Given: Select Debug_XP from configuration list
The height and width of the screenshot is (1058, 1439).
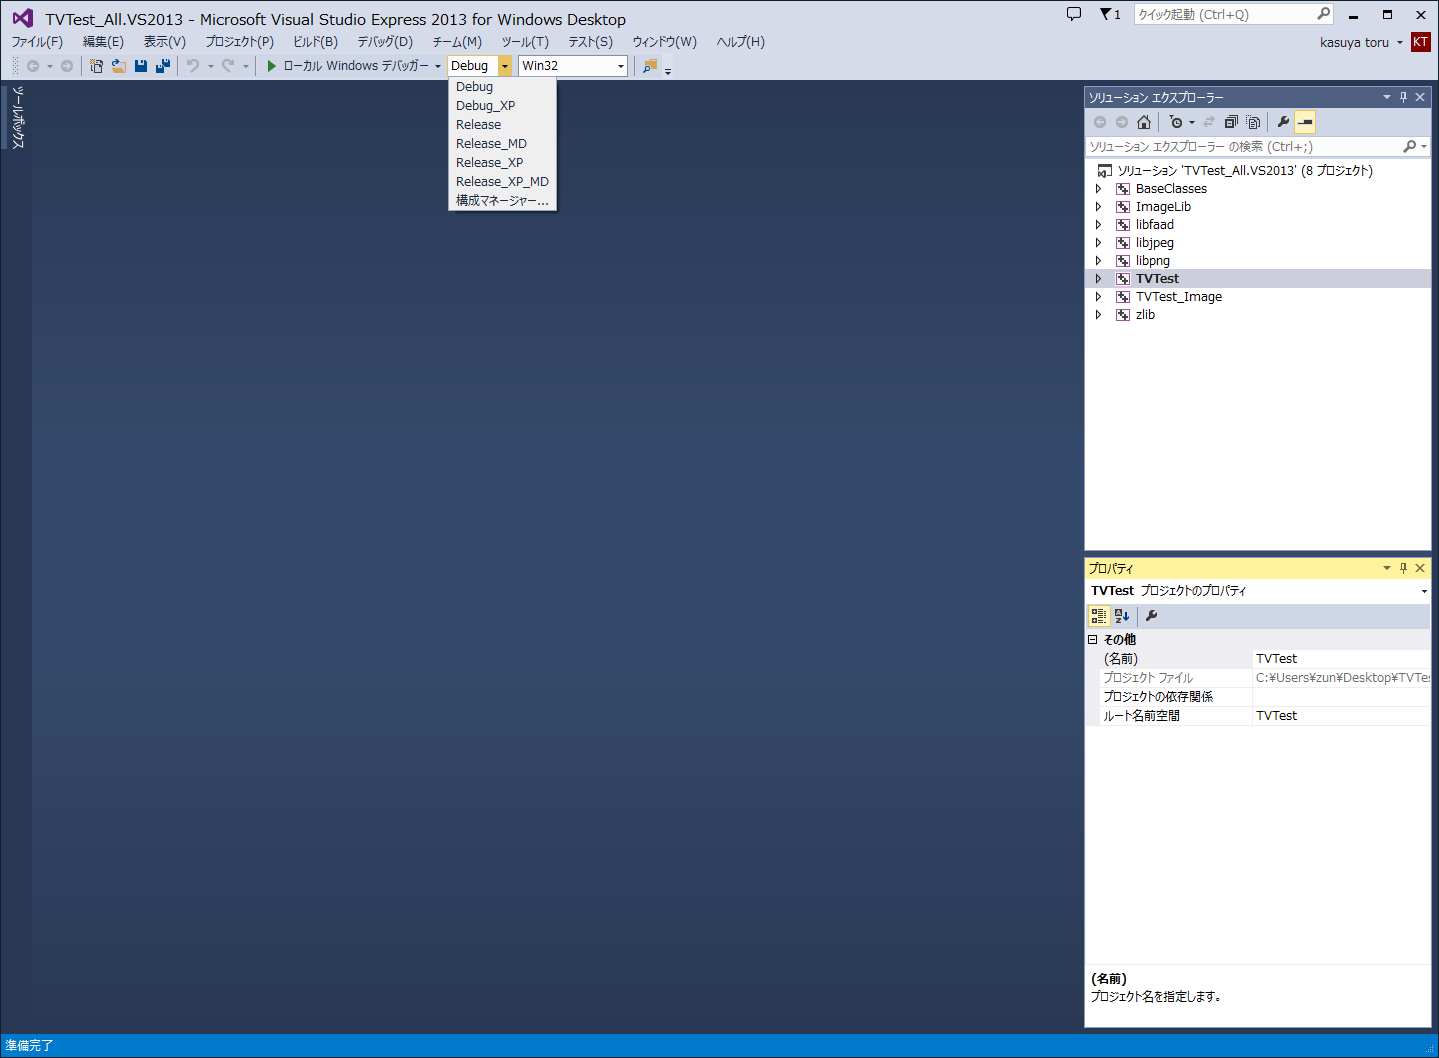Looking at the screenshot, I should pos(502,106).
